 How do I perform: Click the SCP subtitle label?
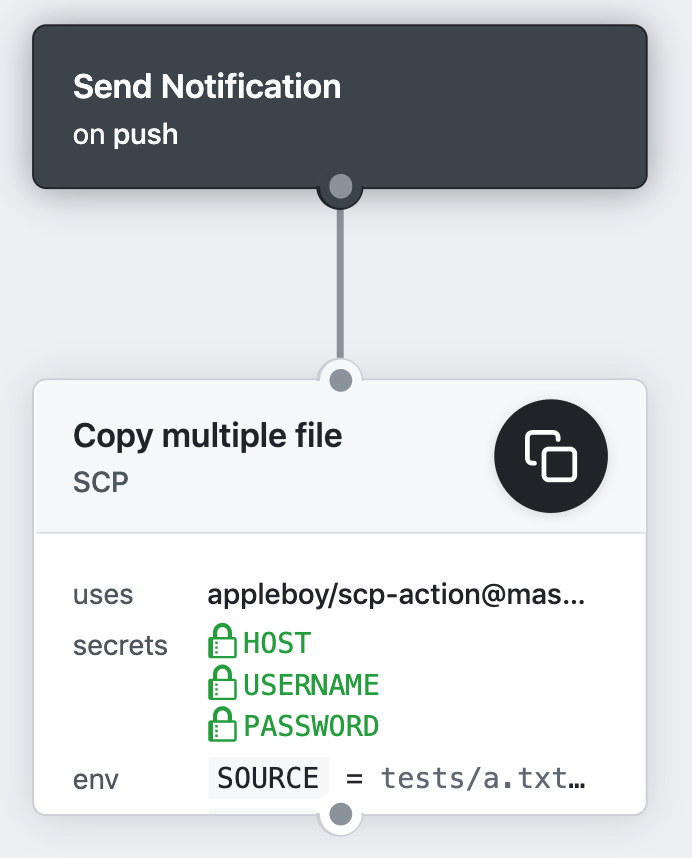click(x=101, y=482)
